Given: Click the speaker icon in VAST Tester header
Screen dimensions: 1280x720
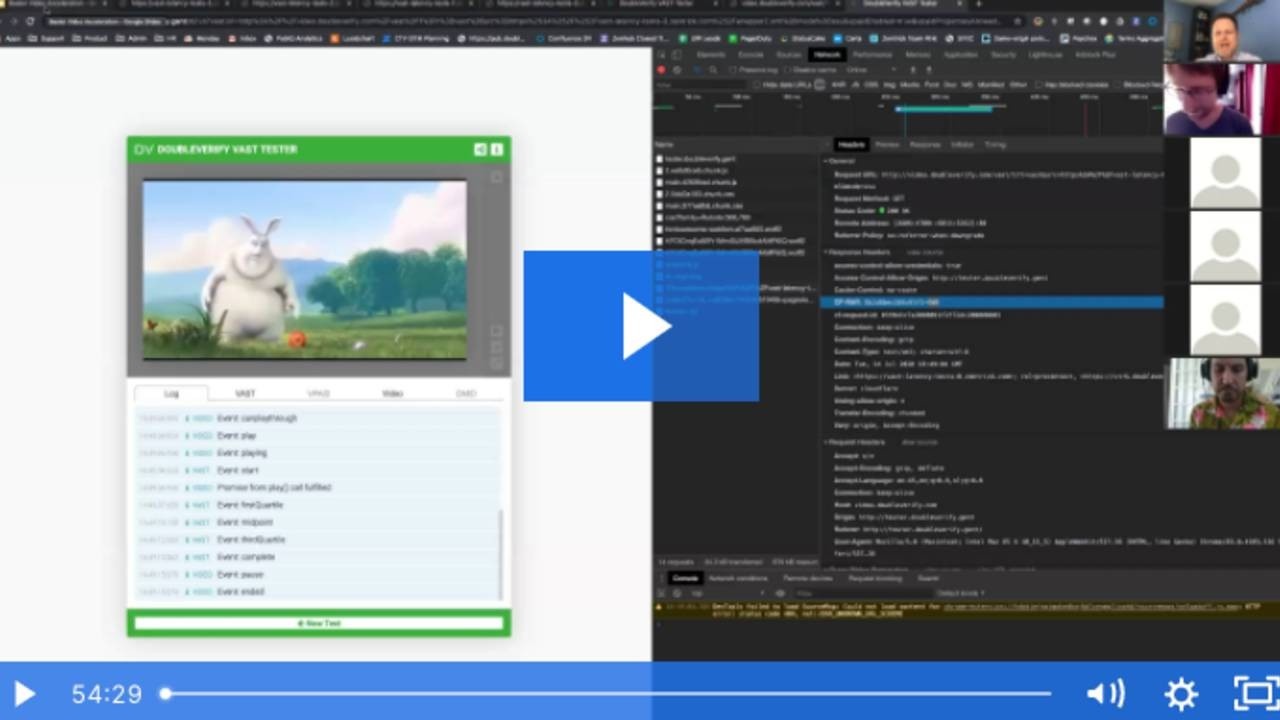Looking at the screenshot, I should [x=480, y=149].
